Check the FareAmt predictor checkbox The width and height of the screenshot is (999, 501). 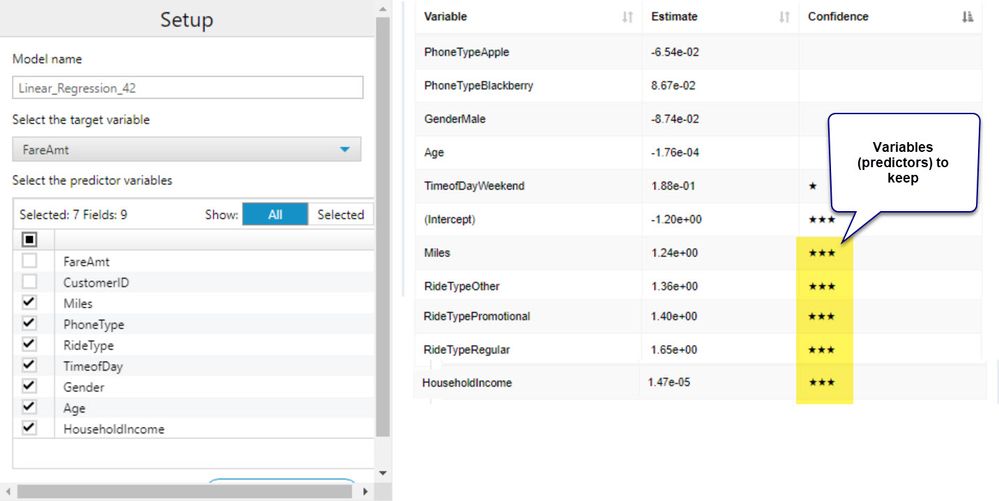(x=29, y=261)
